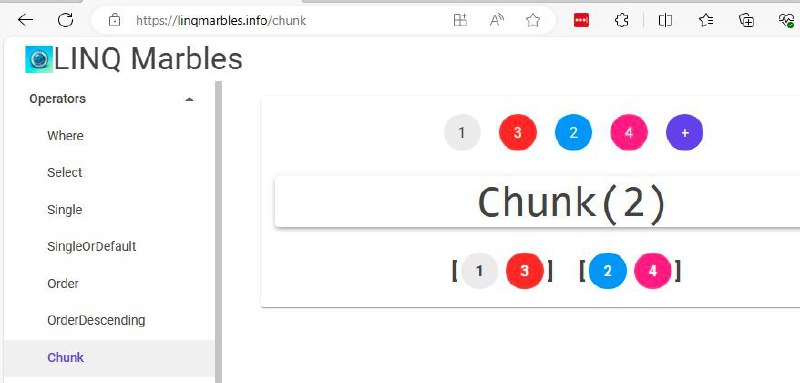800x383 pixels.
Task: Select the Where operator
Action: click(65, 136)
